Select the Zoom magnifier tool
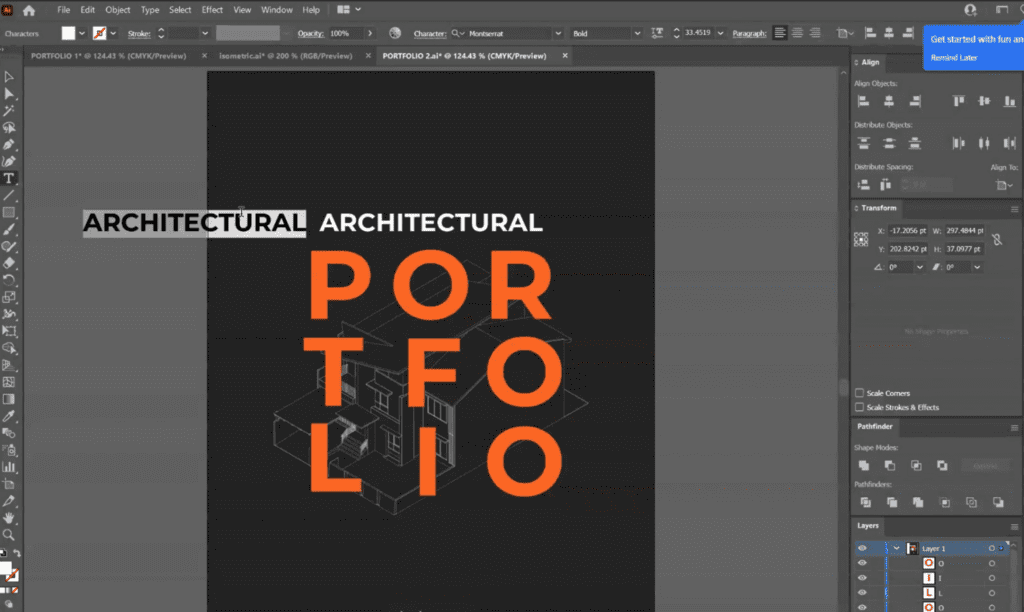 [x=9, y=535]
